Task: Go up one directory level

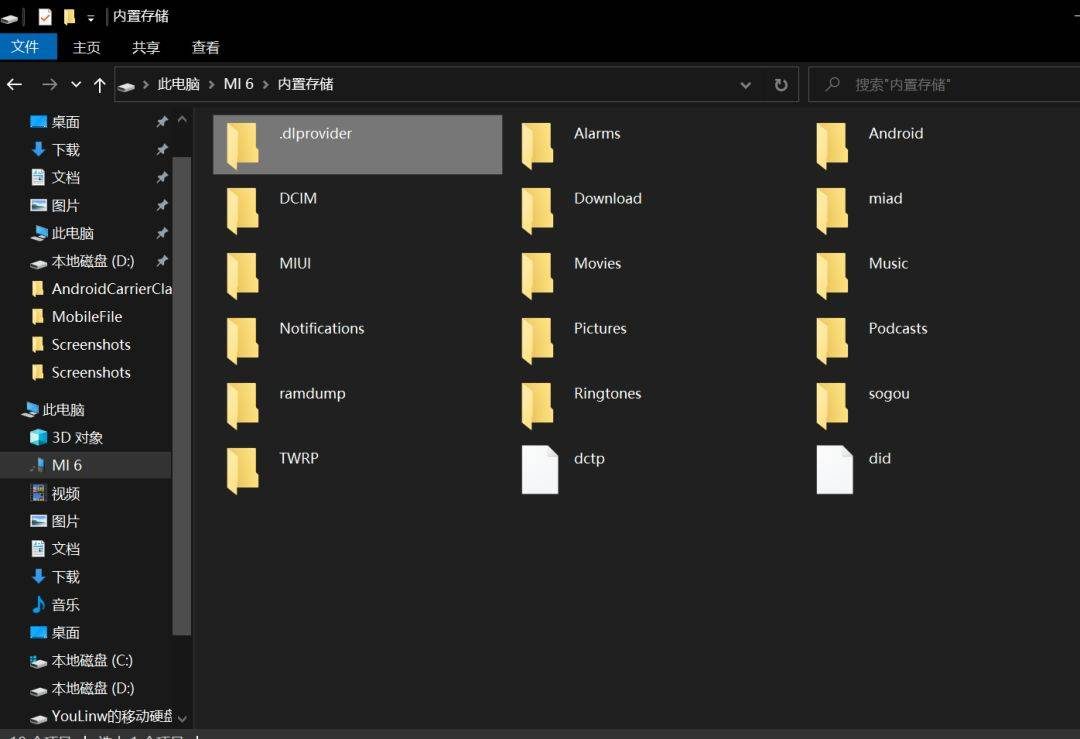Action: click(99, 85)
